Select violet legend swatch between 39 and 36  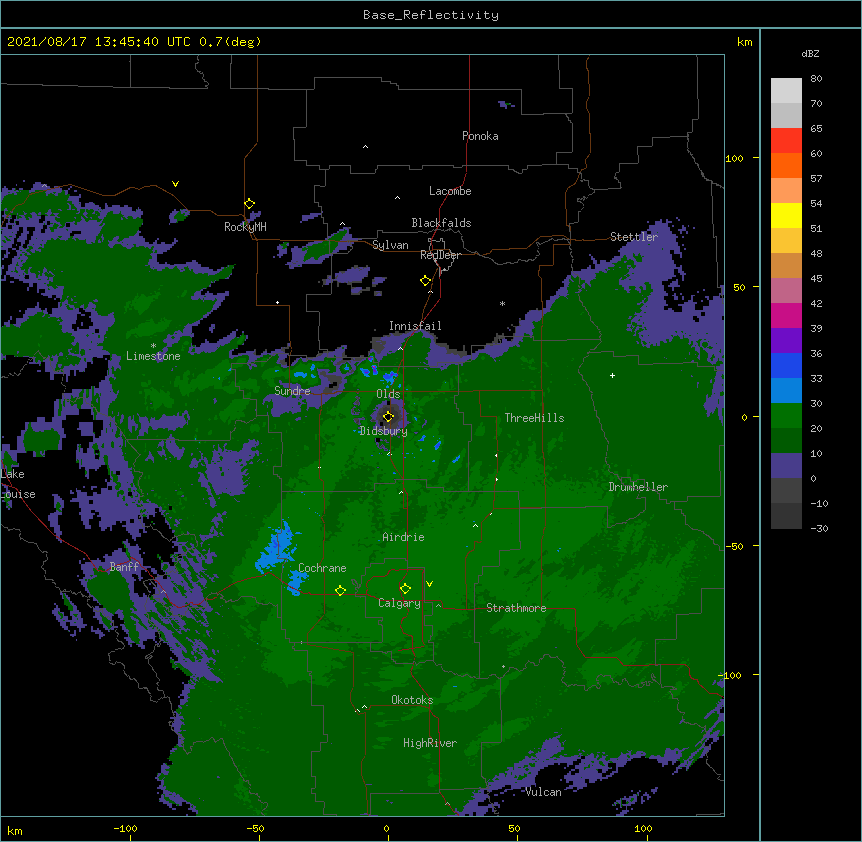click(x=786, y=341)
